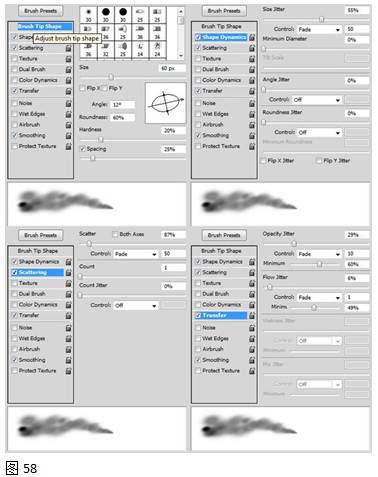Click the Opacity Jitter slider handle
This screenshot has width=378, height=477.
(x=294, y=244)
